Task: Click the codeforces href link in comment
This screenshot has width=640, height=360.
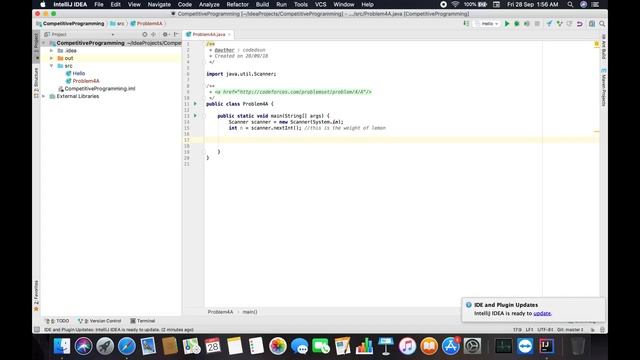Action: click(x=293, y=92)
